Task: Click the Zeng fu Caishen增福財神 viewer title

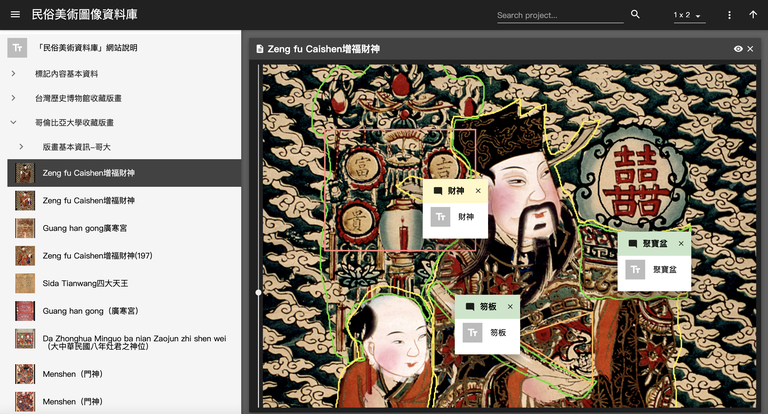Action: (x=324, y=49)
